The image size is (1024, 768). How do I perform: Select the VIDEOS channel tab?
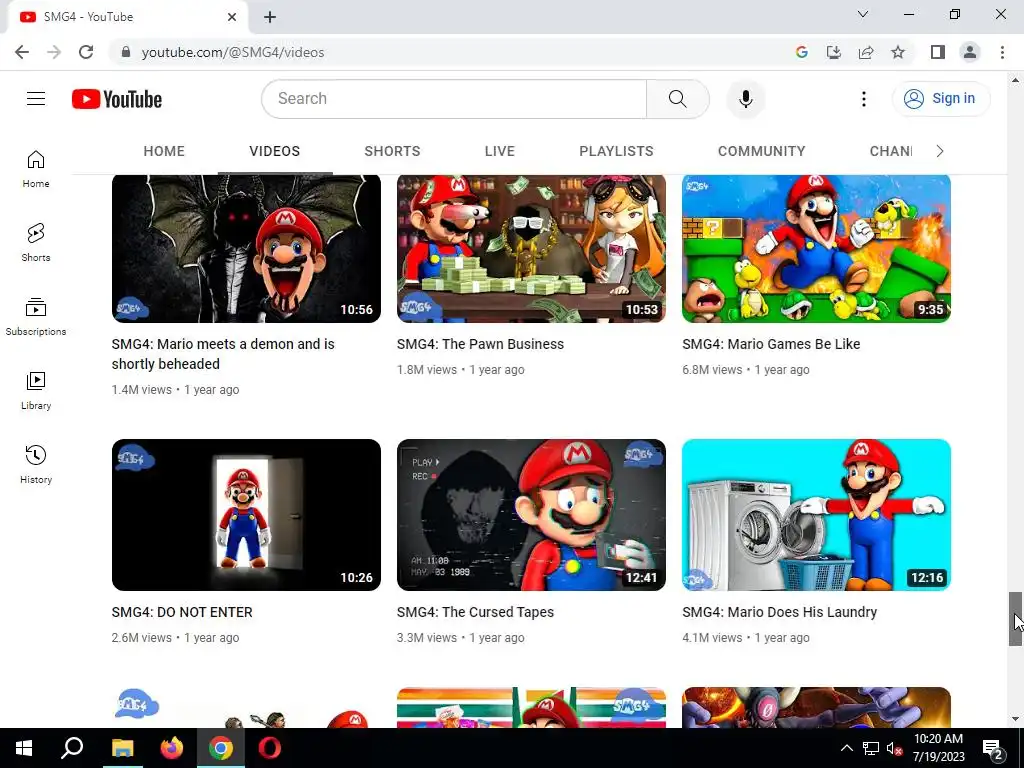(274, 152)
